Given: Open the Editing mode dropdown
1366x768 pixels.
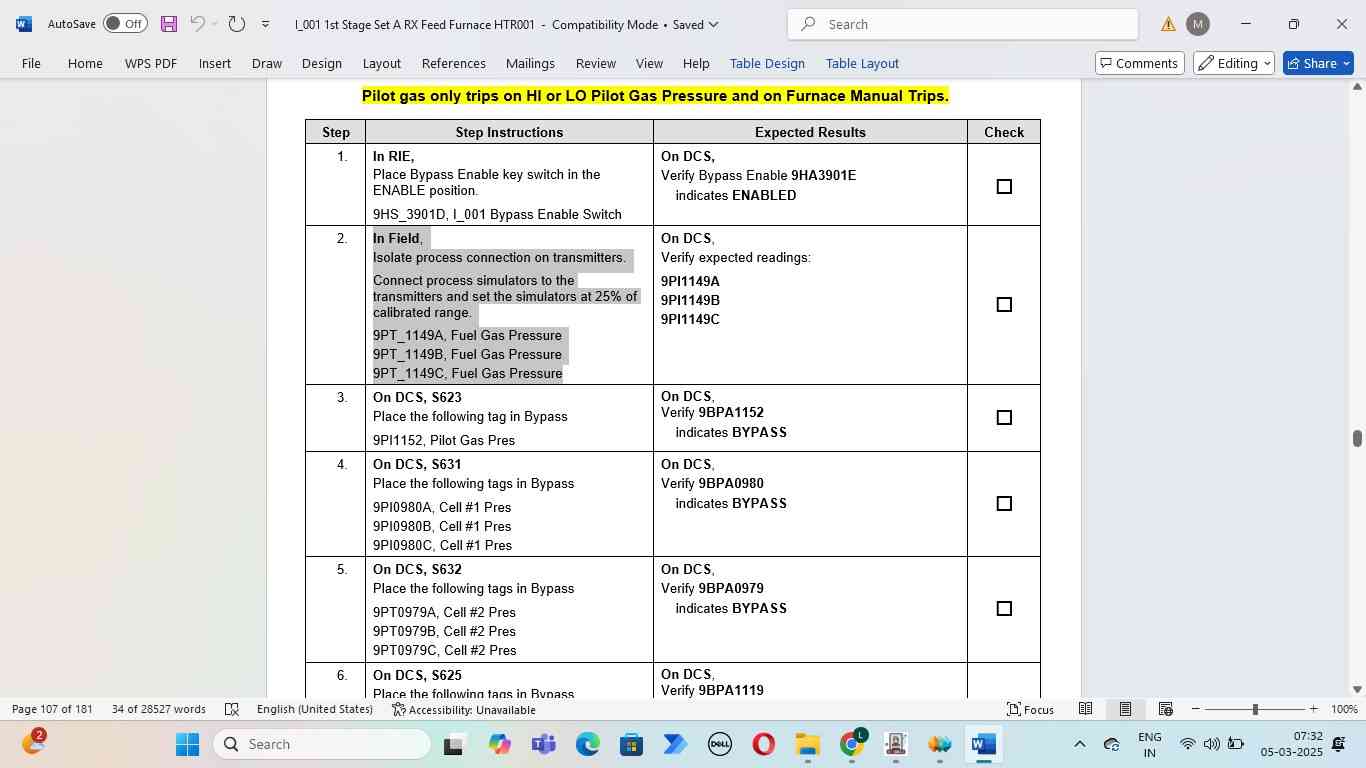Looking at the screenshot, I should pos(1234,63).
